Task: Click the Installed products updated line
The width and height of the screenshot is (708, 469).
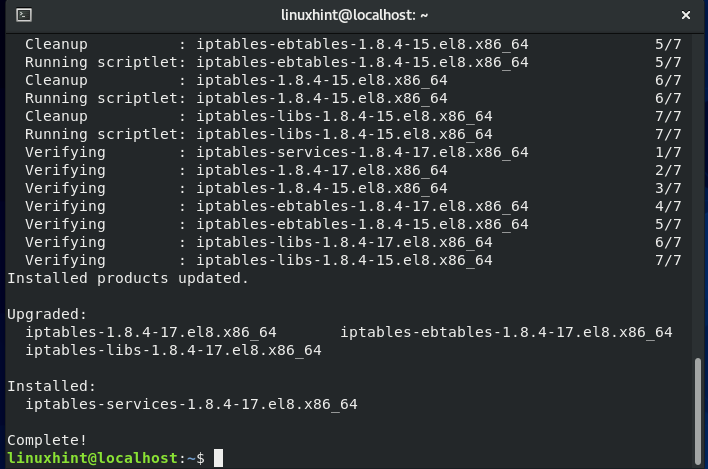Action: (x=128, y=278)
